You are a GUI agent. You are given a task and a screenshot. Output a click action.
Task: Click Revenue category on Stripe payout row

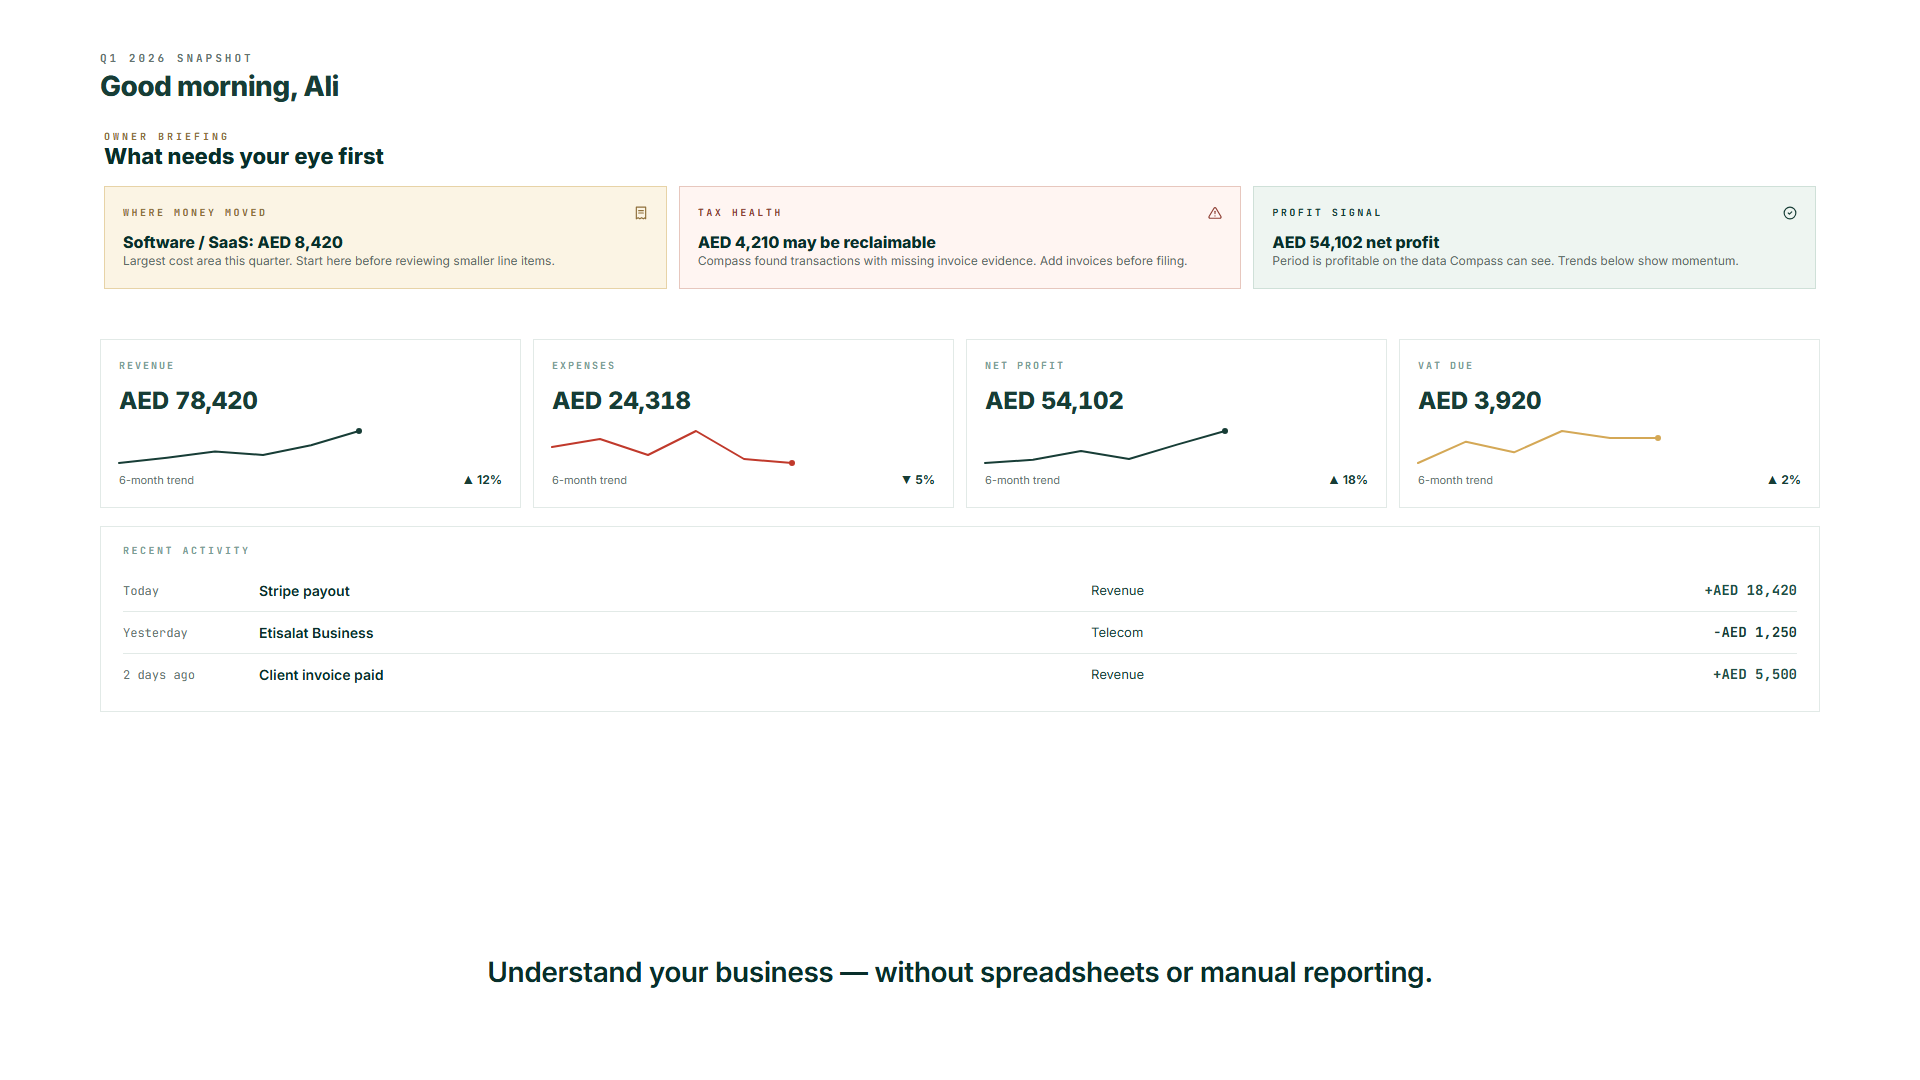(1117, 591)
